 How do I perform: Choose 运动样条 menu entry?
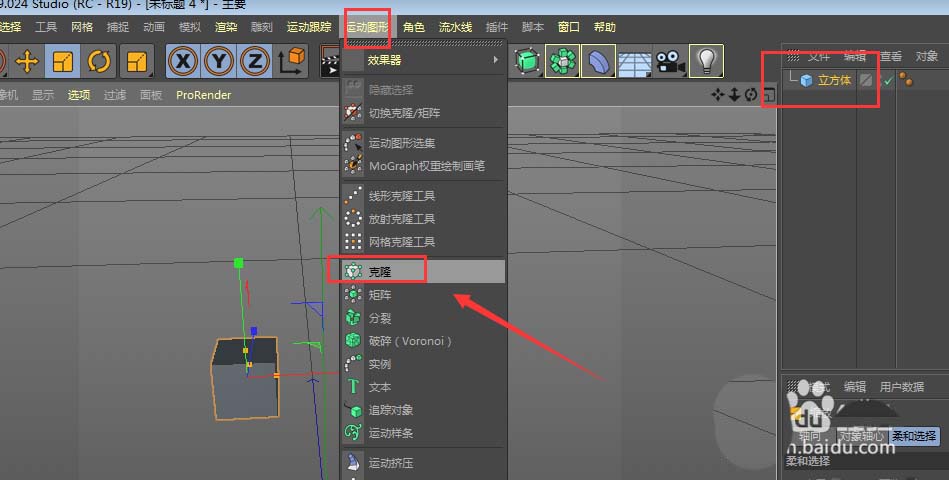tap(424, 433)
